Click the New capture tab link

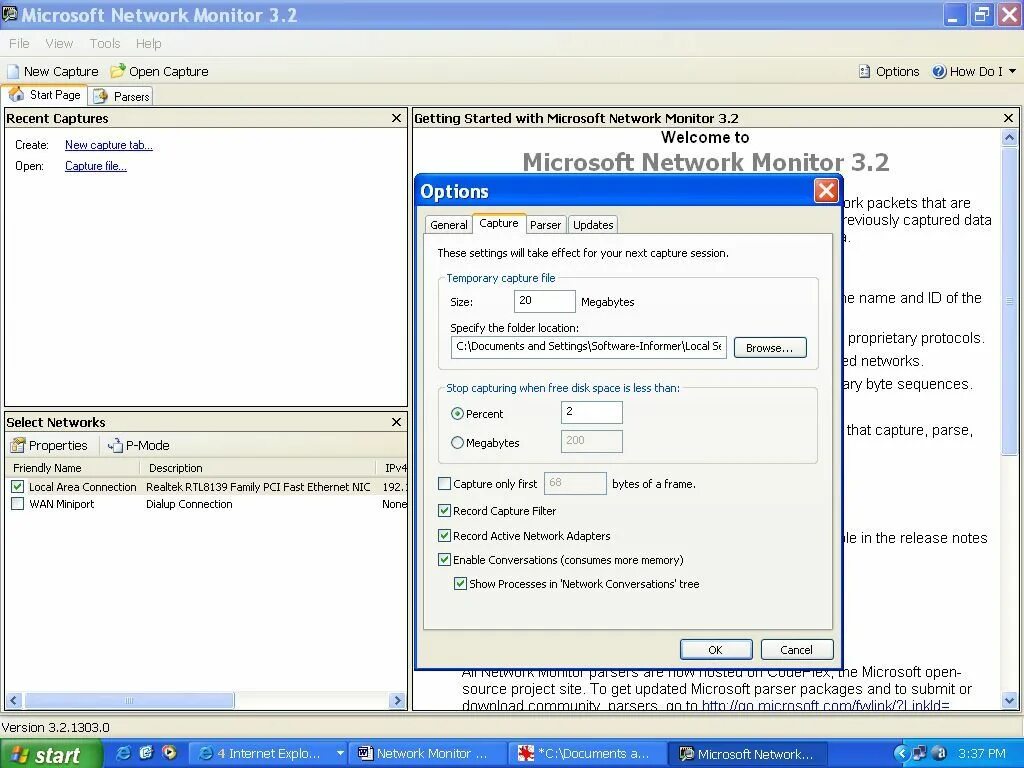(108, 145)
